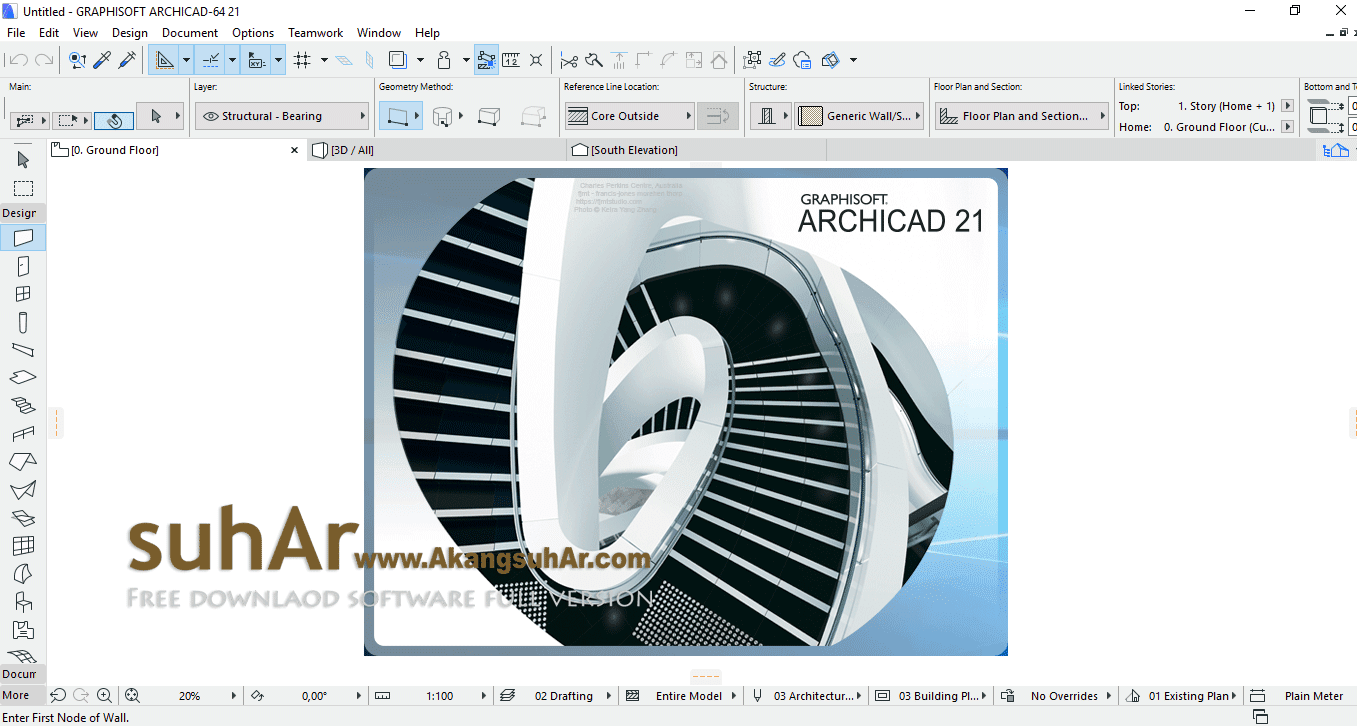1357x726 pixels.
Task: Click the Split scissors tool
Action: click(569, 60)
